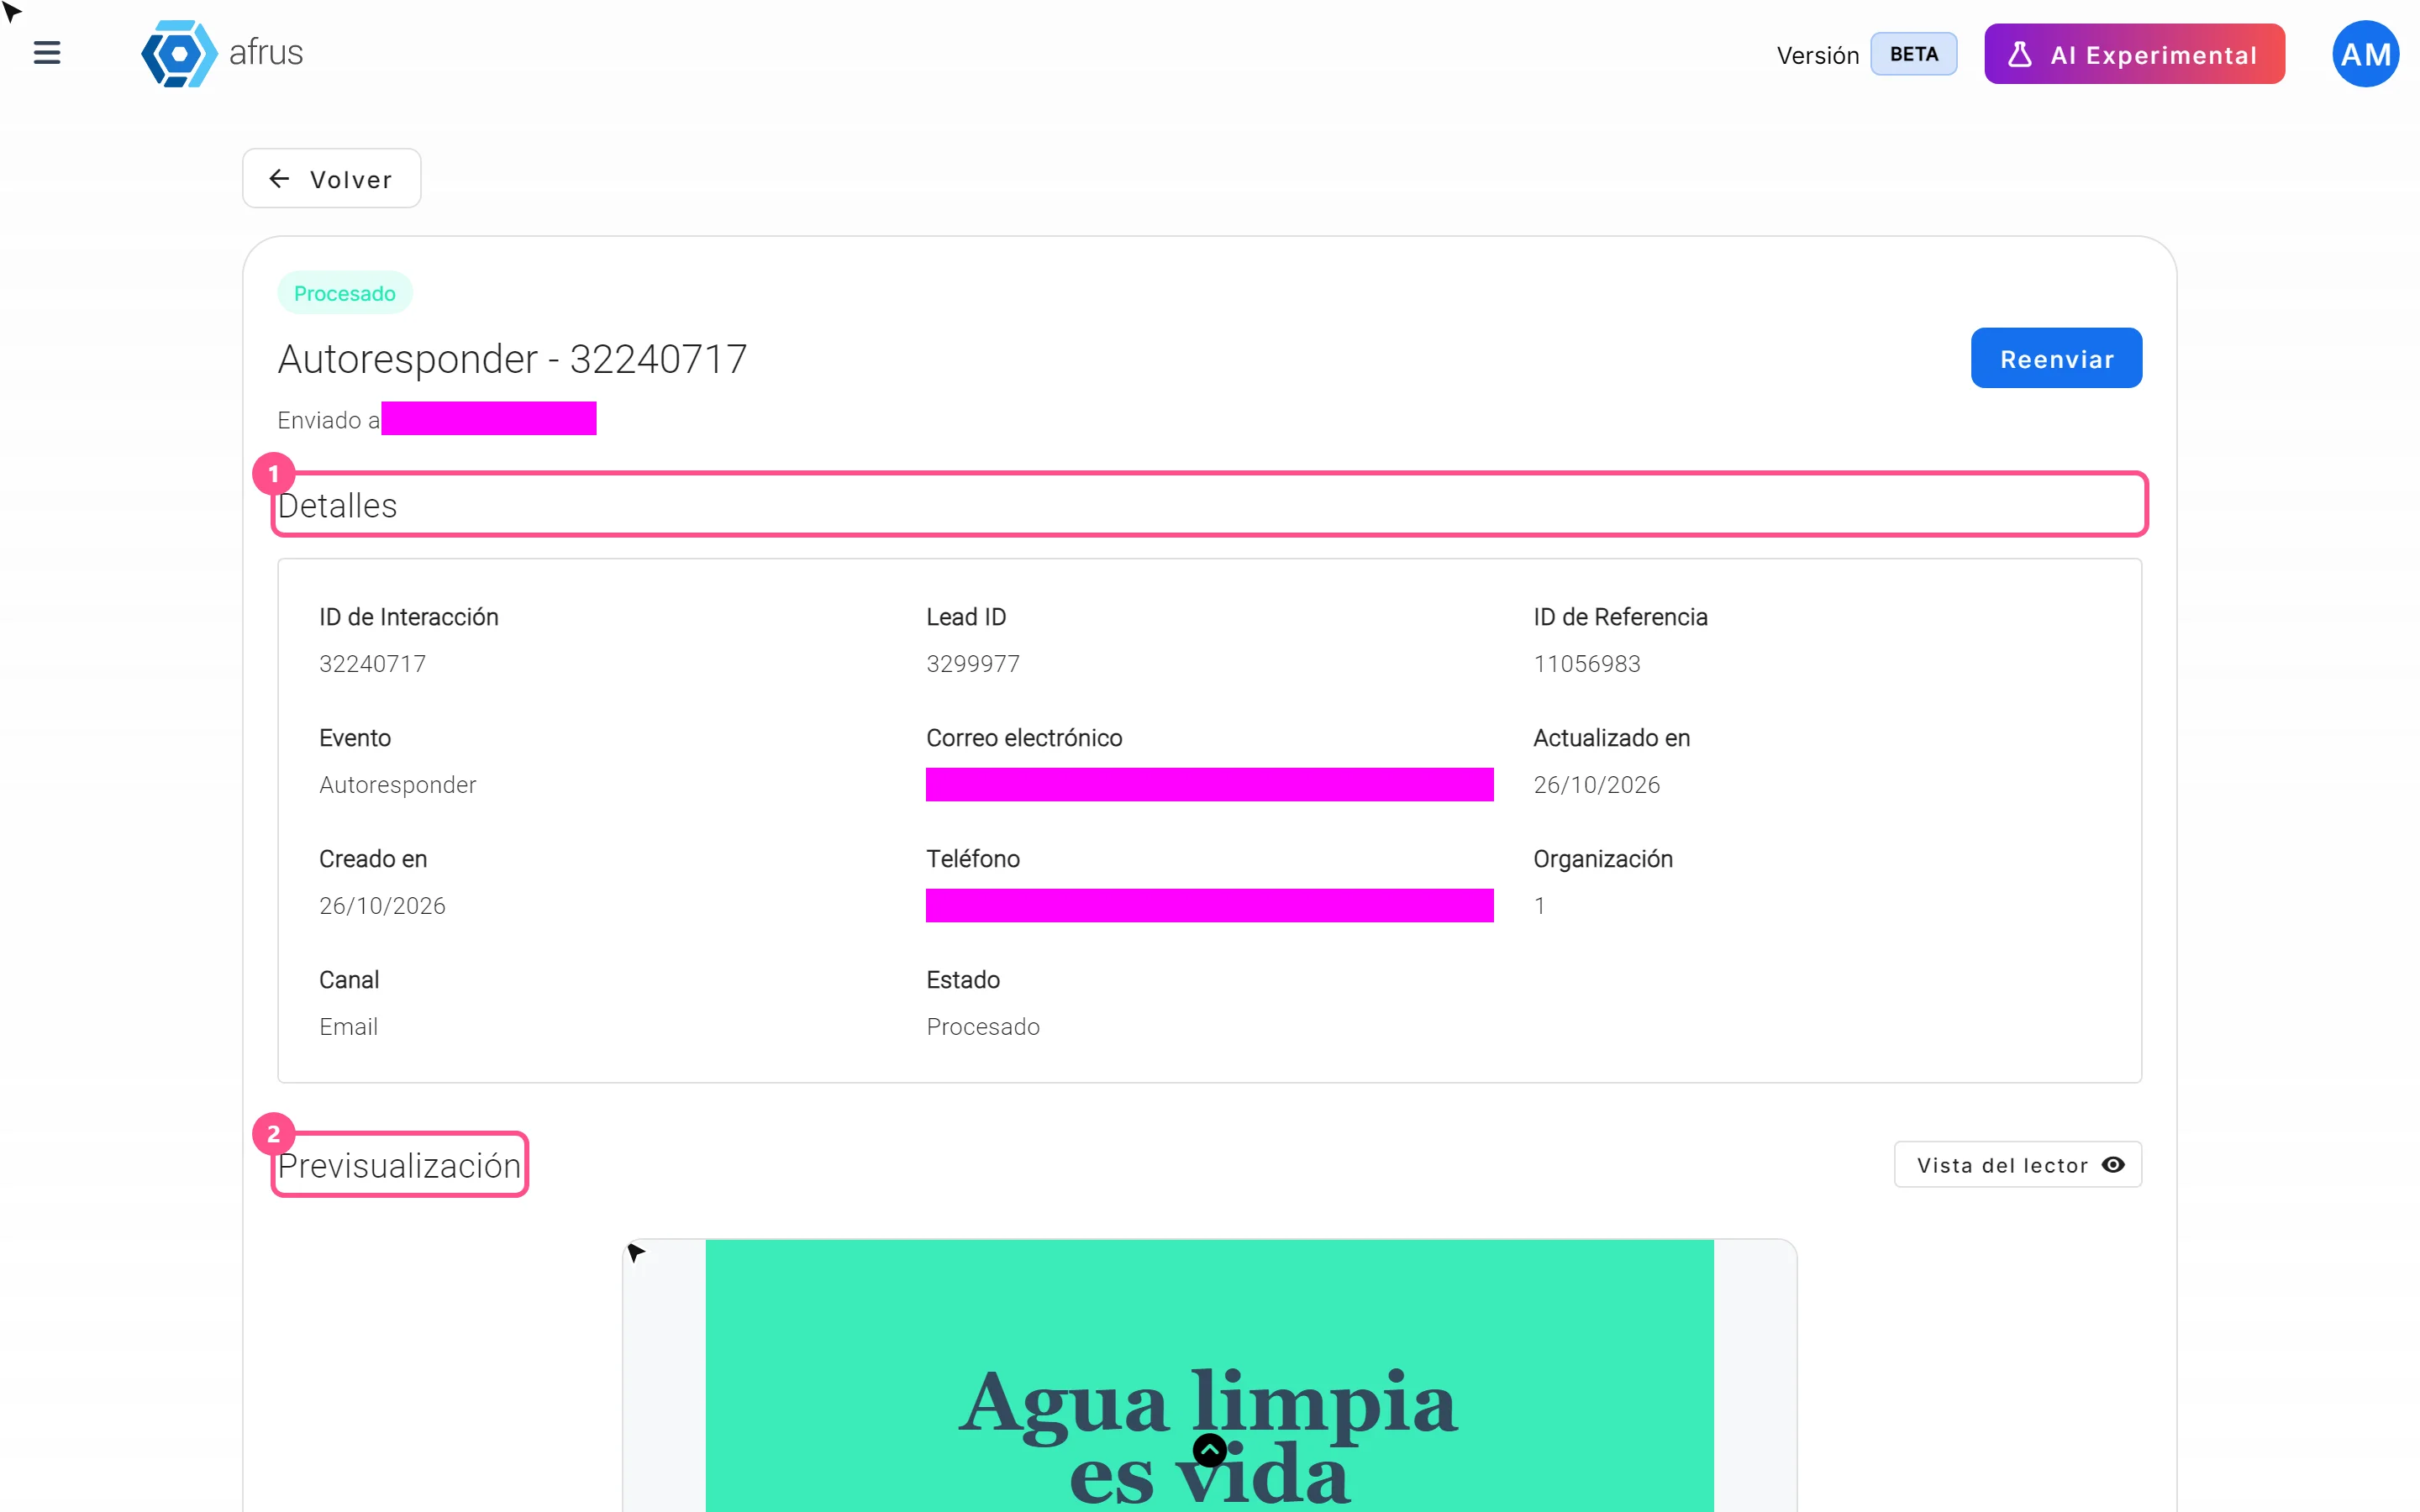Click the Creado en date 26/10/2026
The height and width of the screenshot is (1512, 2420).
[x=382, y=906]
